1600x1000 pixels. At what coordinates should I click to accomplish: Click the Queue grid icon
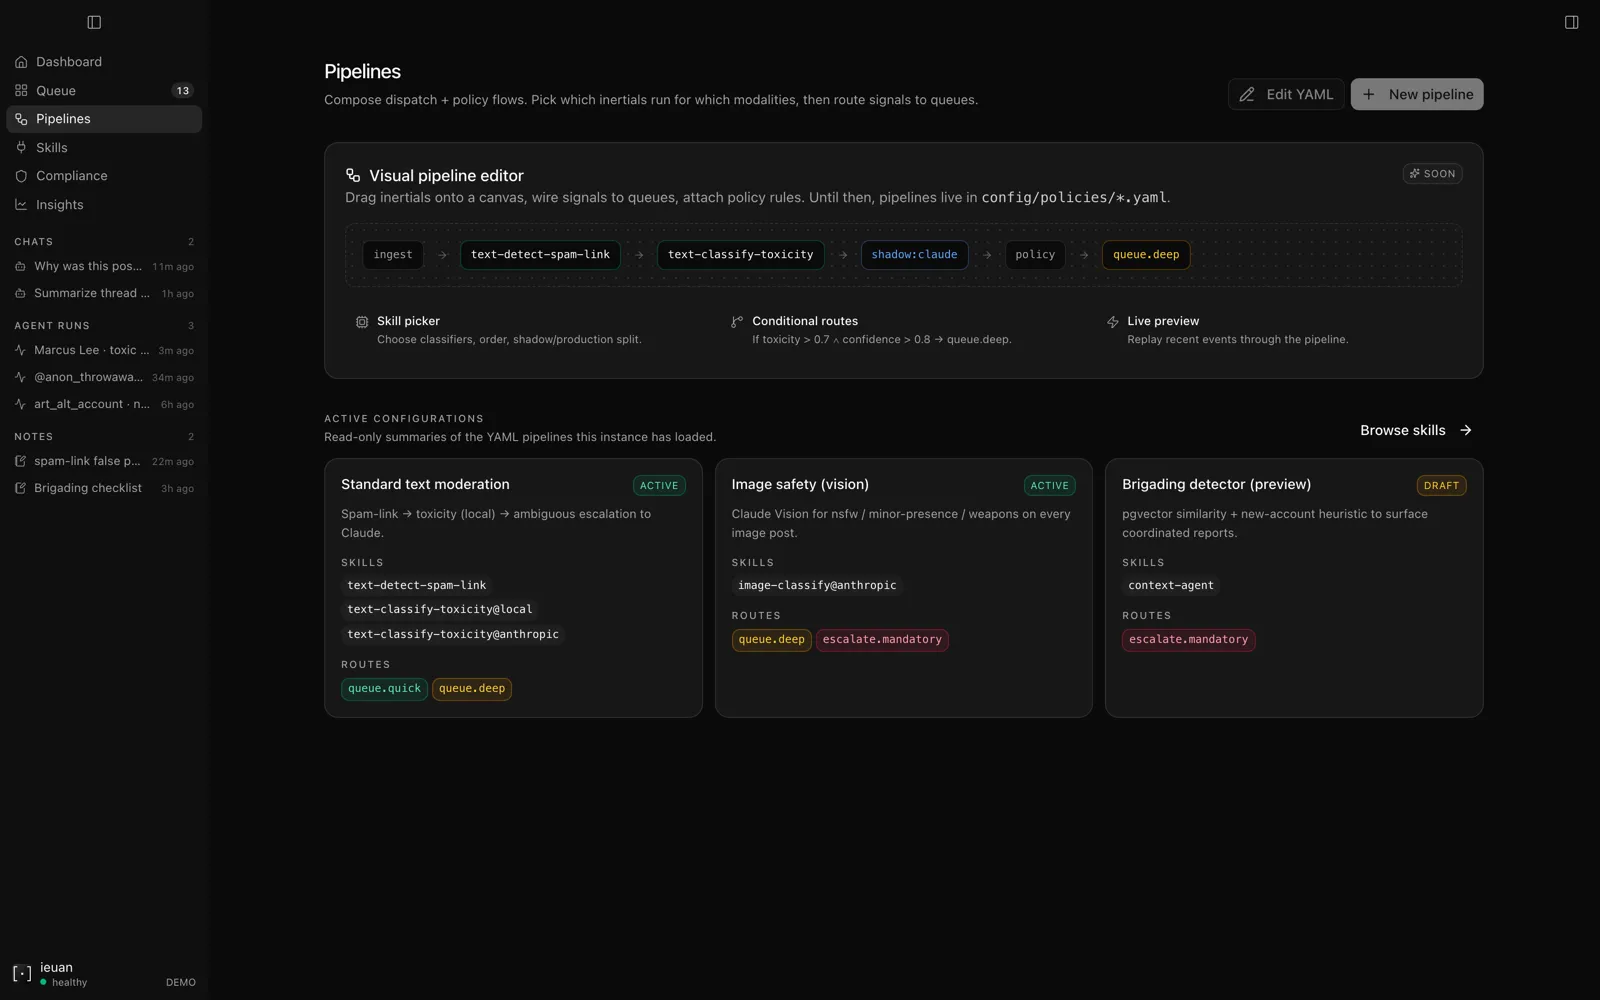click(x=21, y=90)
